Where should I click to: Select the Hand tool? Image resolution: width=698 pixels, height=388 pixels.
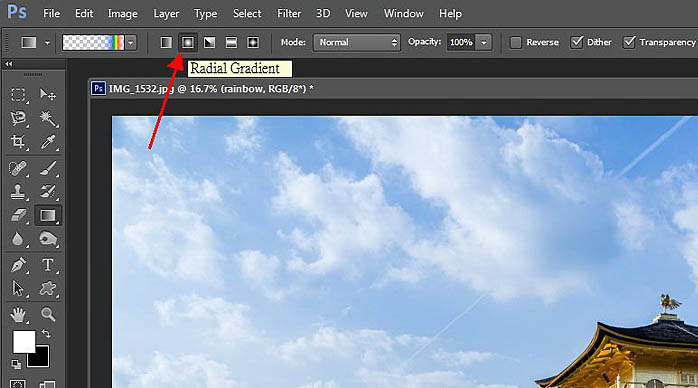[x=18, y=314]
